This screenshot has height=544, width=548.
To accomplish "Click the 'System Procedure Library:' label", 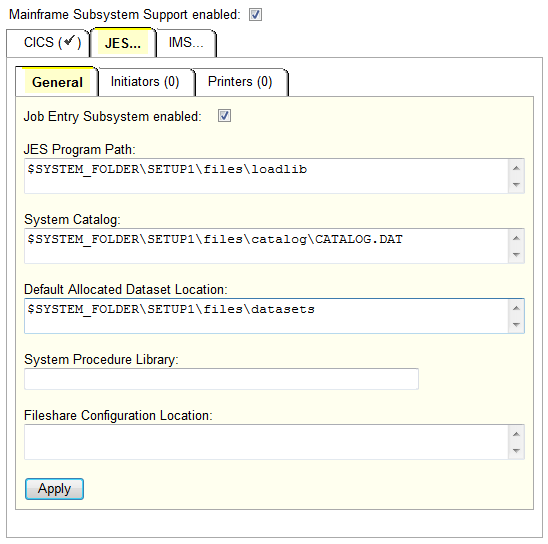I will click(x=101, y=359).
